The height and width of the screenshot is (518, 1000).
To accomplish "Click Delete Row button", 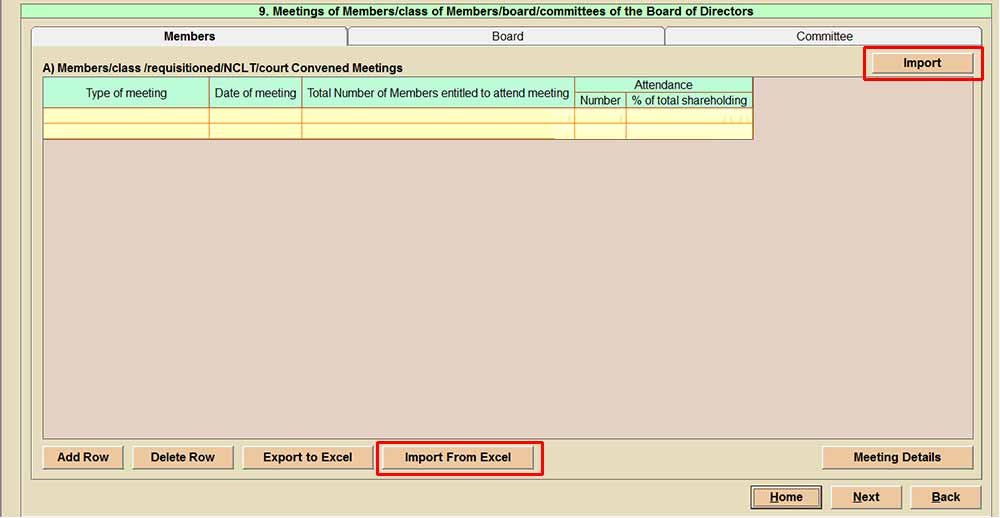I will (182, 457).
